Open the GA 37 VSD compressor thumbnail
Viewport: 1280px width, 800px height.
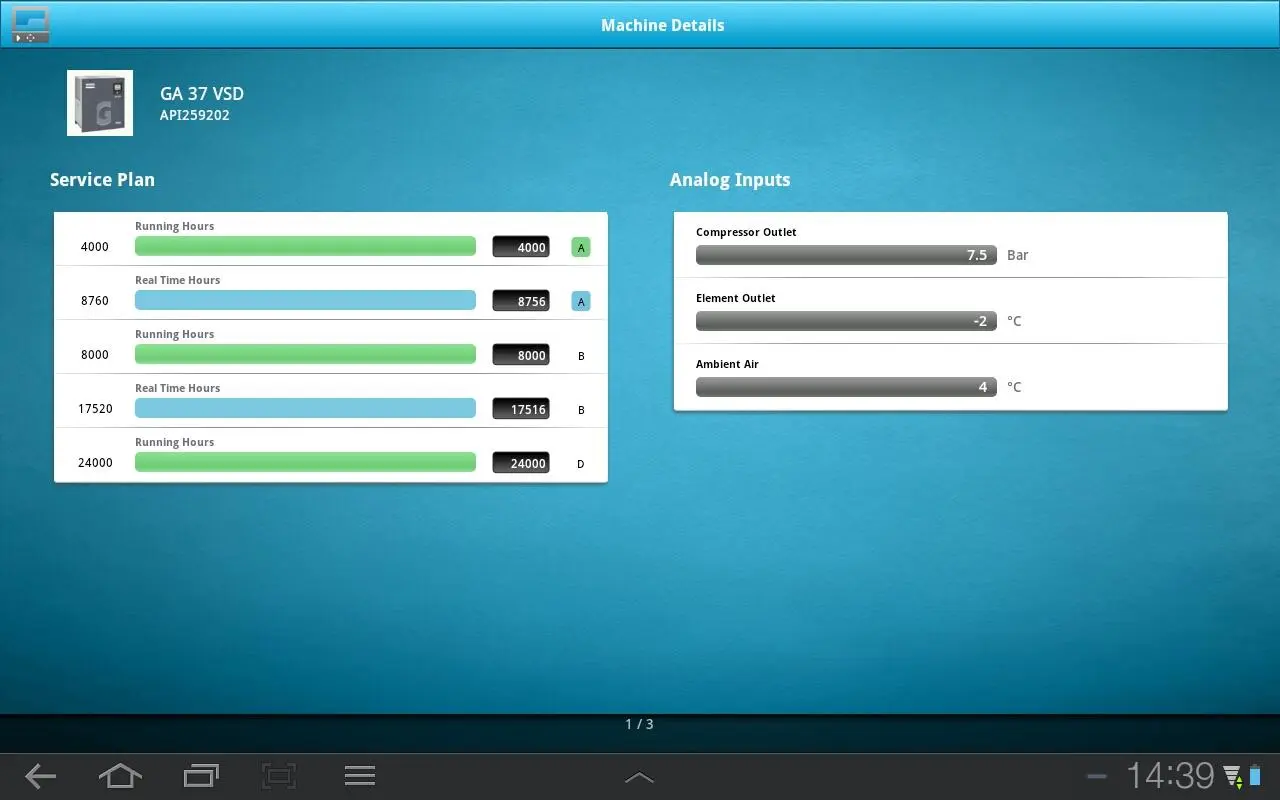click(x=100, y=103)
